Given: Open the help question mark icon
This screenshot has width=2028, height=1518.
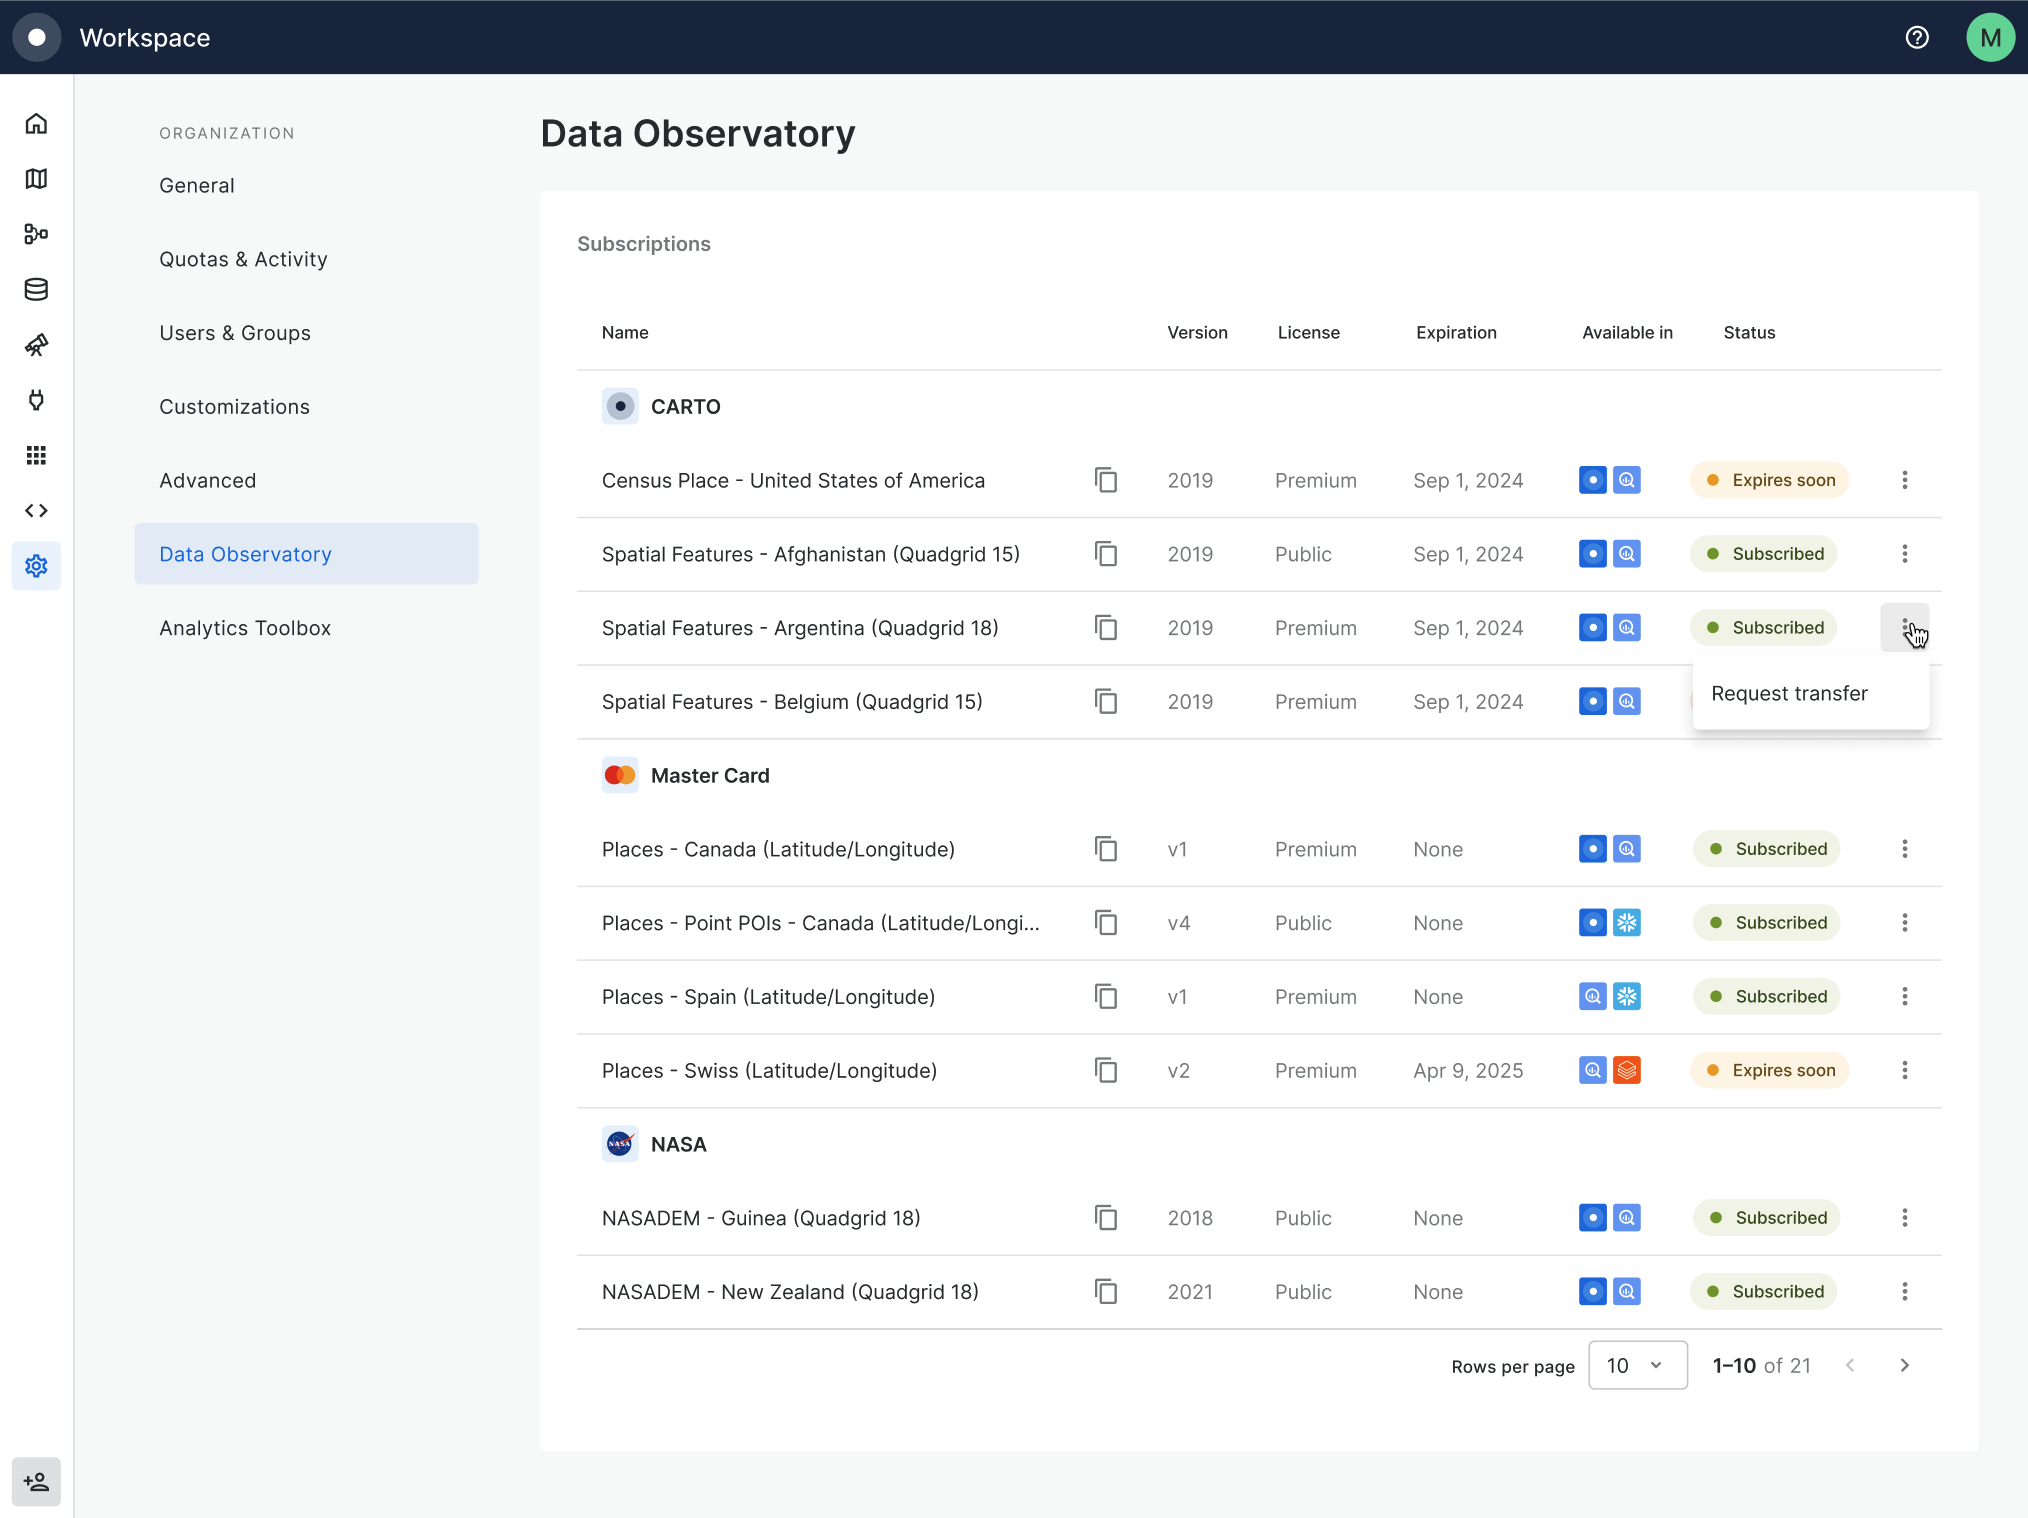Looking at the screenshot, I should click(1916, 38).
